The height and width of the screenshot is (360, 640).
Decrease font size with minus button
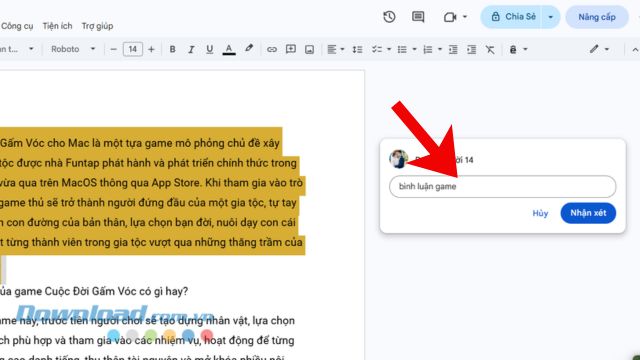113,49
